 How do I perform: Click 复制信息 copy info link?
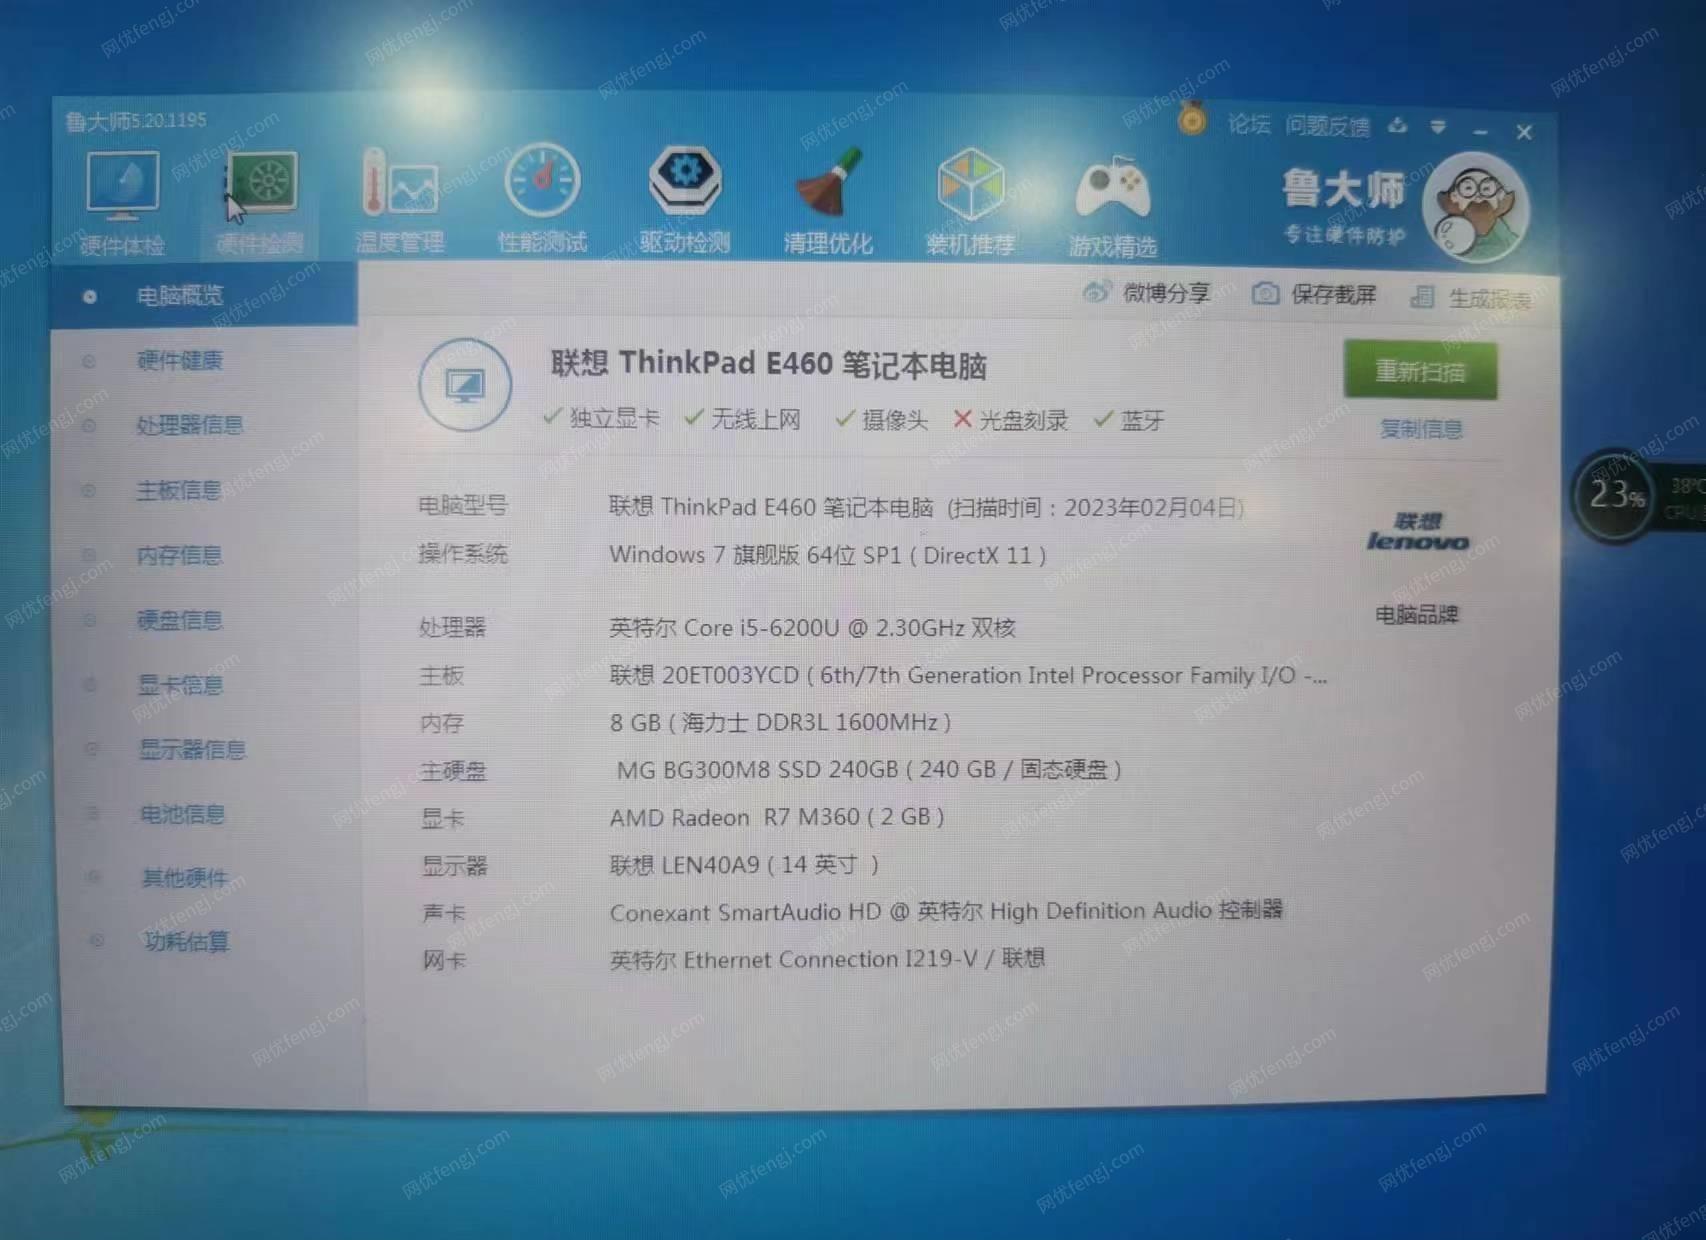pyautogui.click(x=1420, y=429)
